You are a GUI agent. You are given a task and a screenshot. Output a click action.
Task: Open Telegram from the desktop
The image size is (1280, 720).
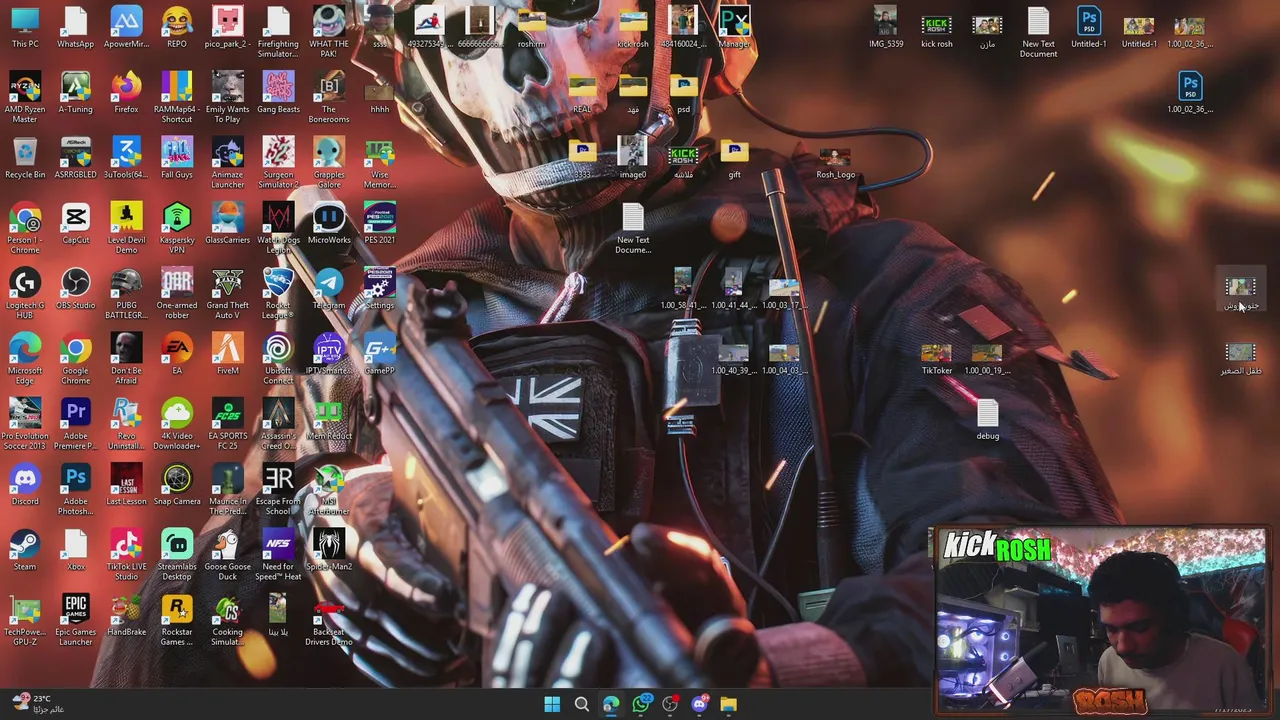329,289
